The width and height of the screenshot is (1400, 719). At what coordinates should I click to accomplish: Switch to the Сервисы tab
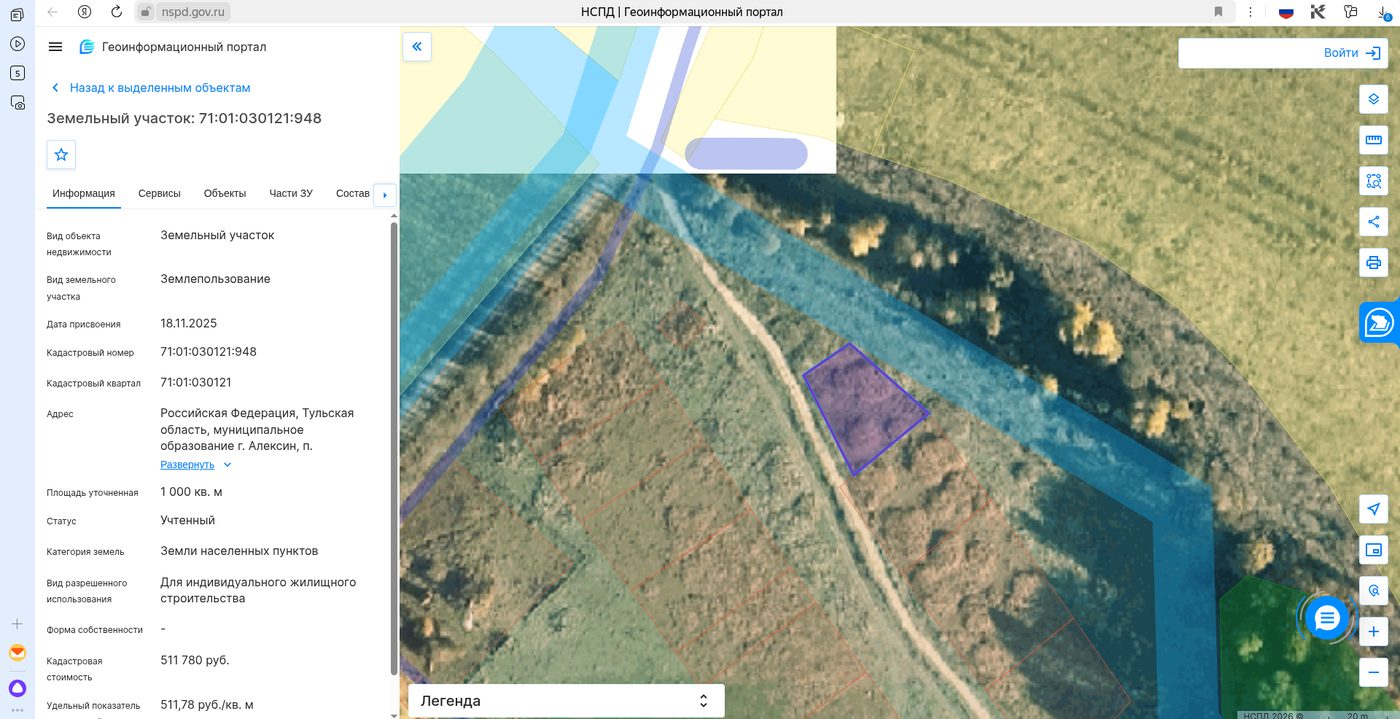point(160,193)
